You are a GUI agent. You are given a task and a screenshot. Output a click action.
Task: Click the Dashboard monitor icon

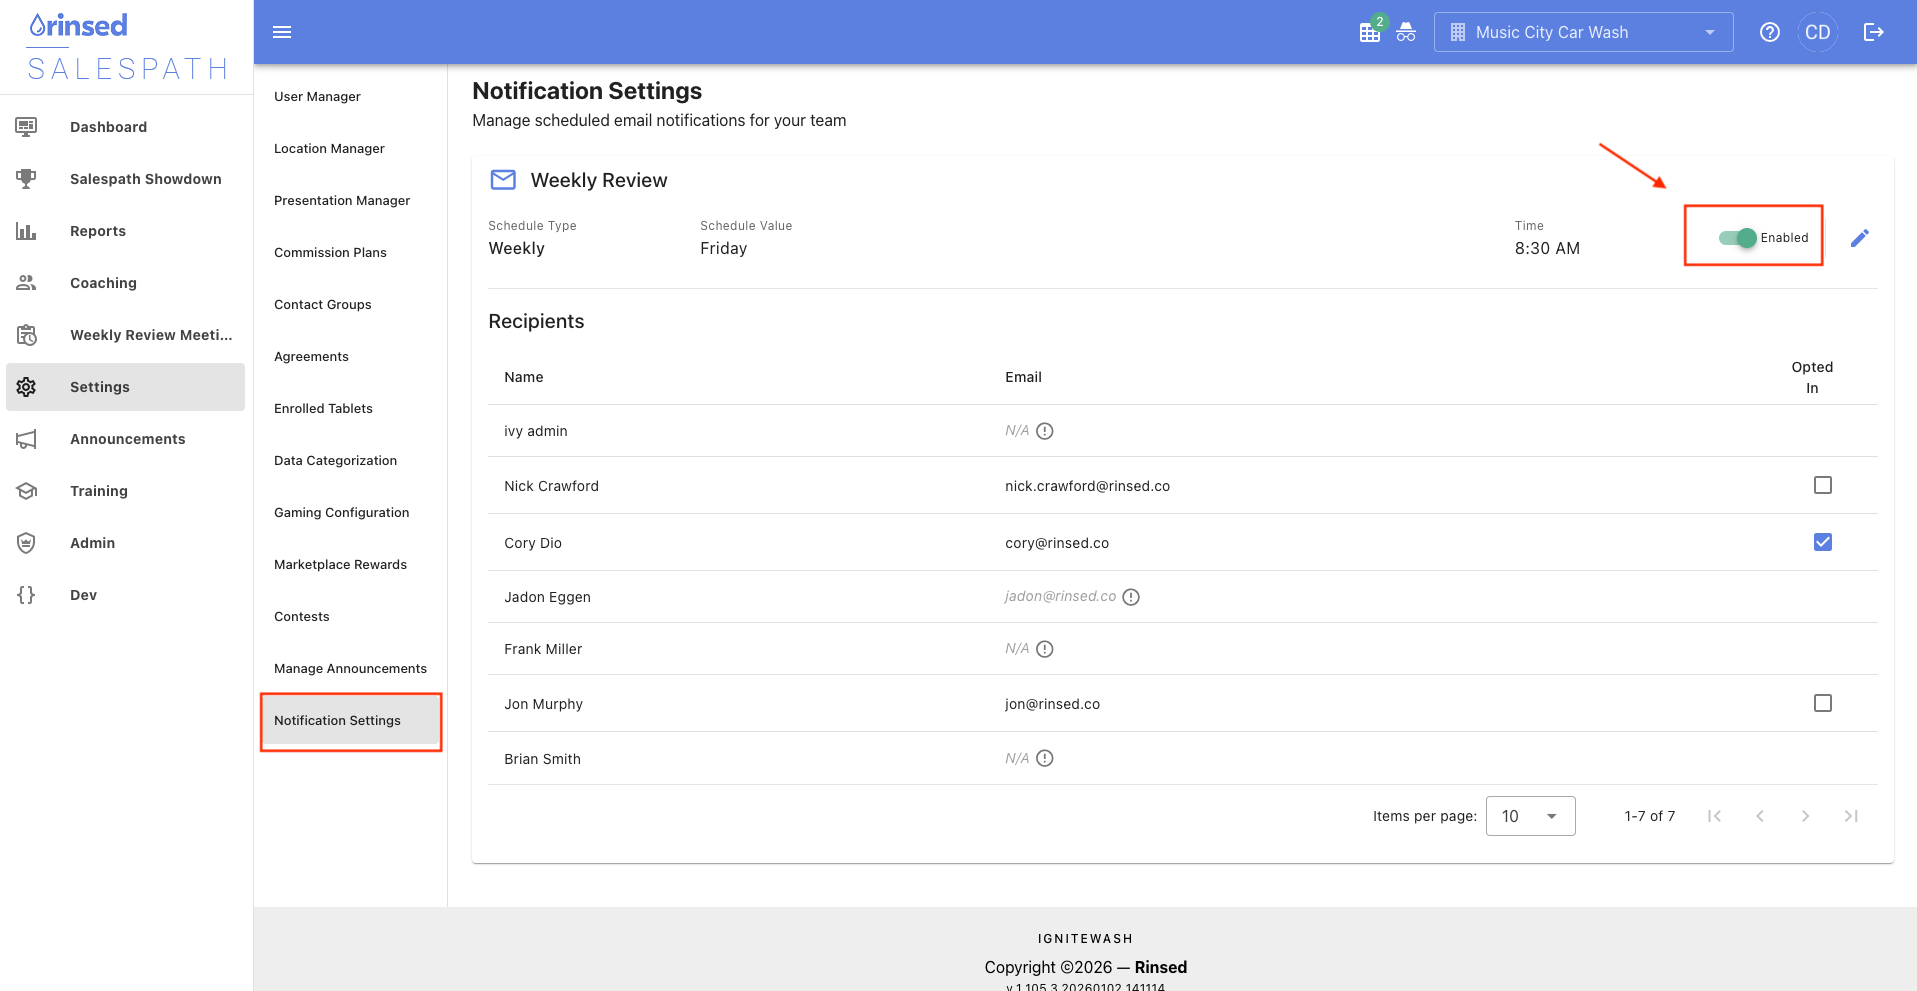[26, 127]
